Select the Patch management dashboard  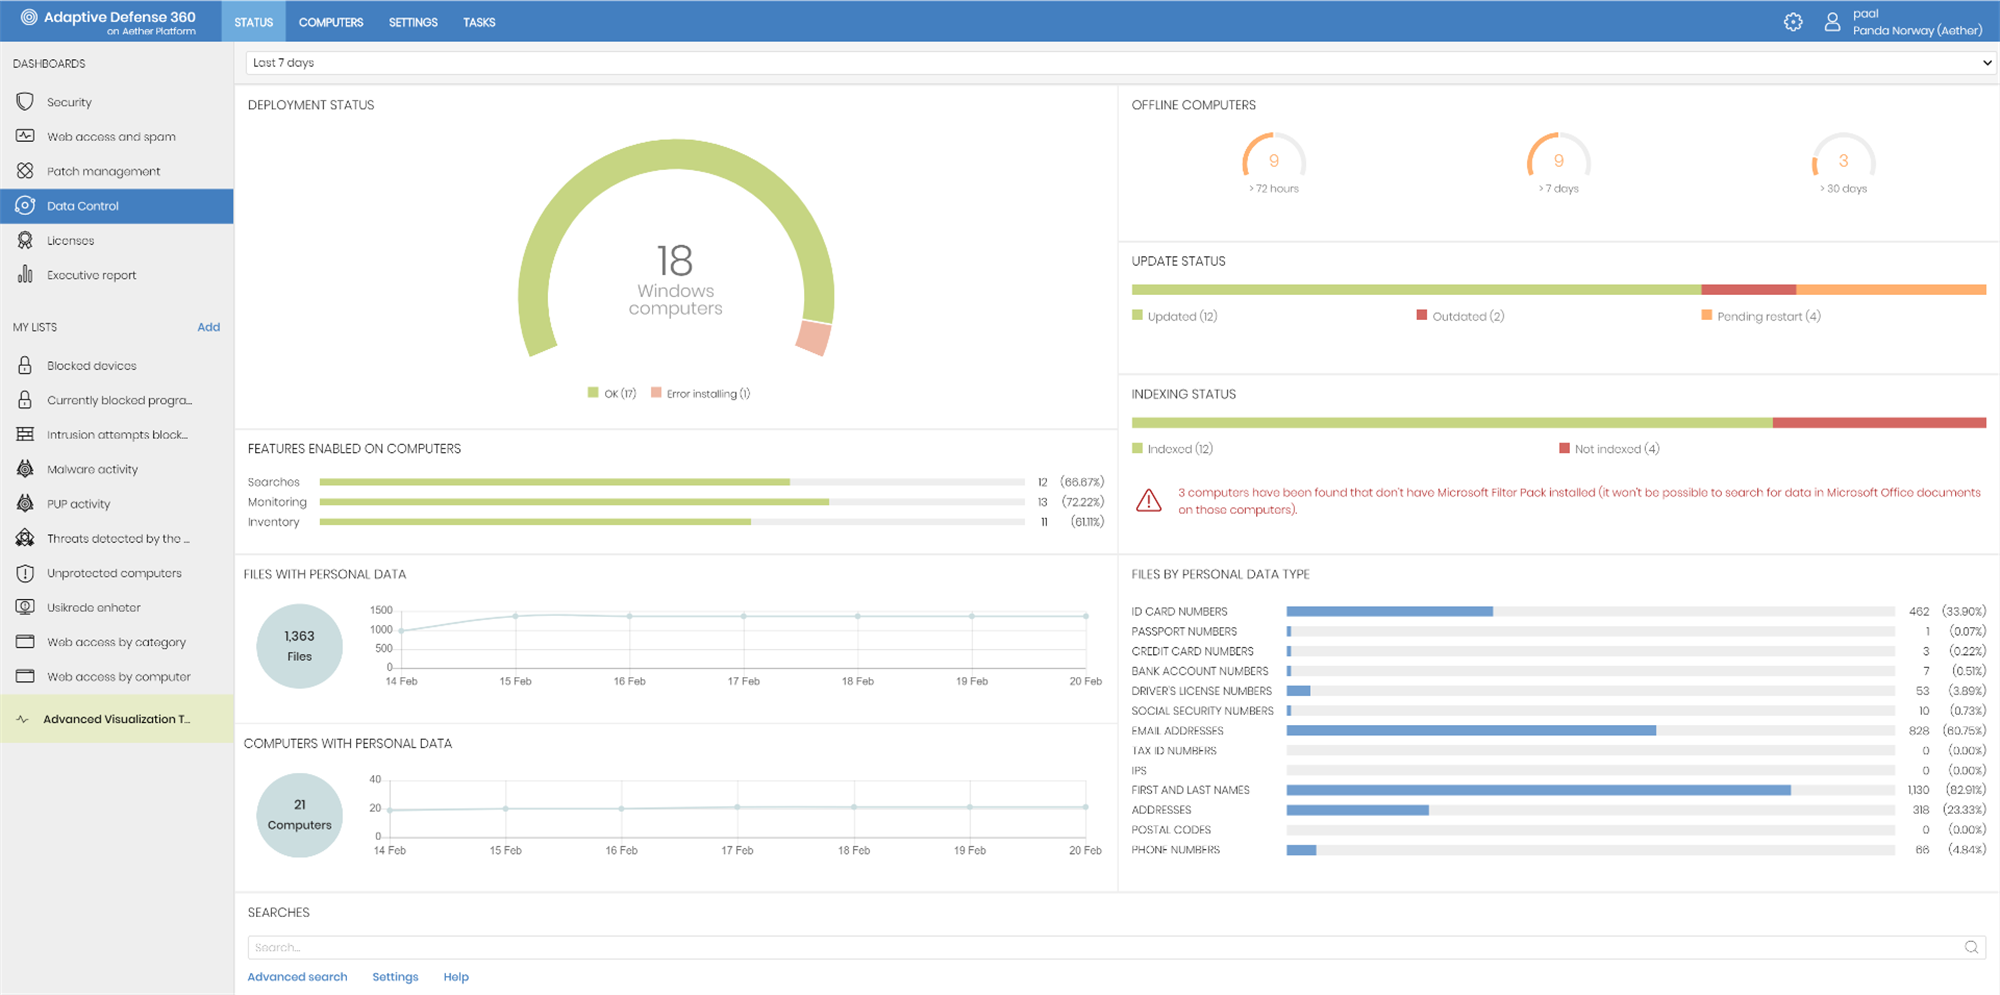coord(104,171)
